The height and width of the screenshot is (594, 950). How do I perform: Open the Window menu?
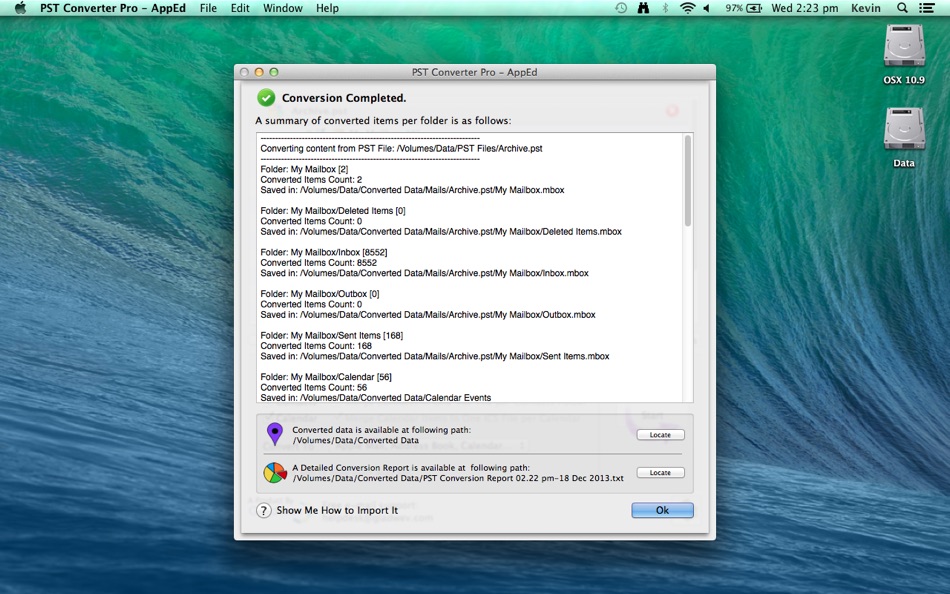tap(283, 8)
